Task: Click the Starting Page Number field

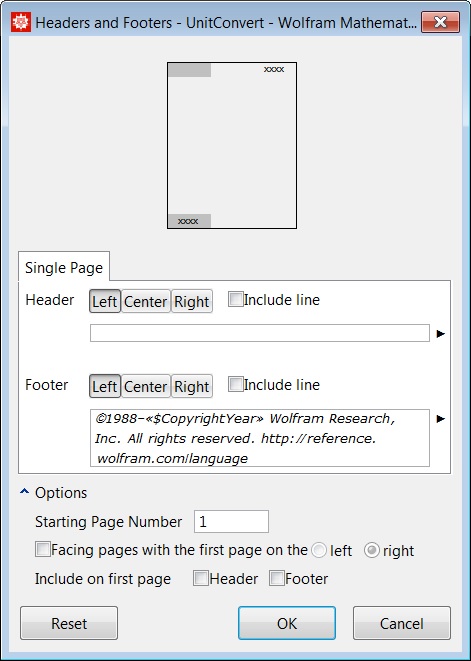Action: (231, 521)
